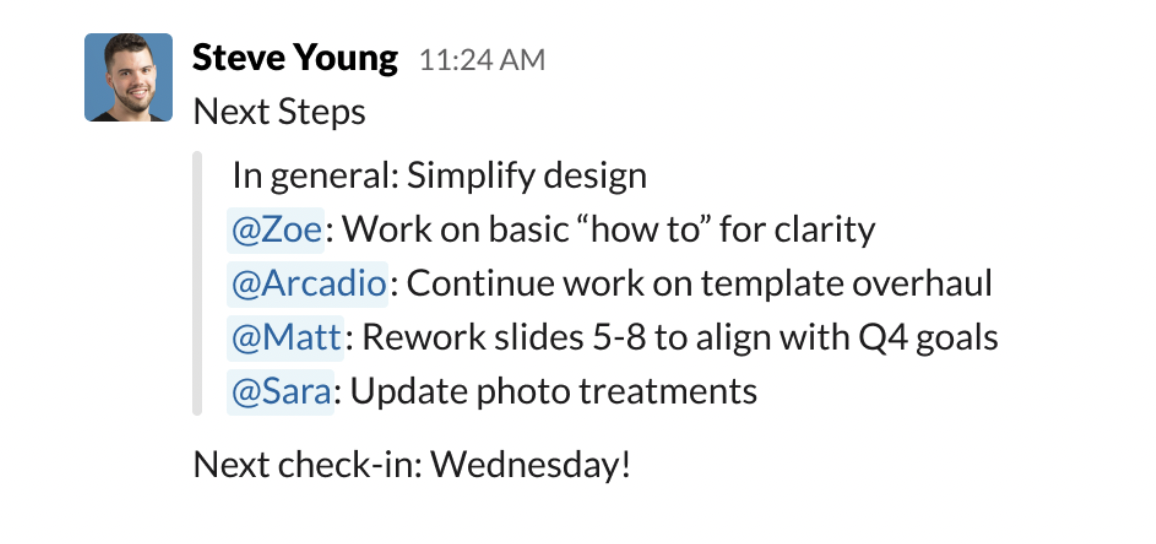The image size is (1156, 544).
Task: Click the phrase "Simplify design"
Action: tap(527, 176)
